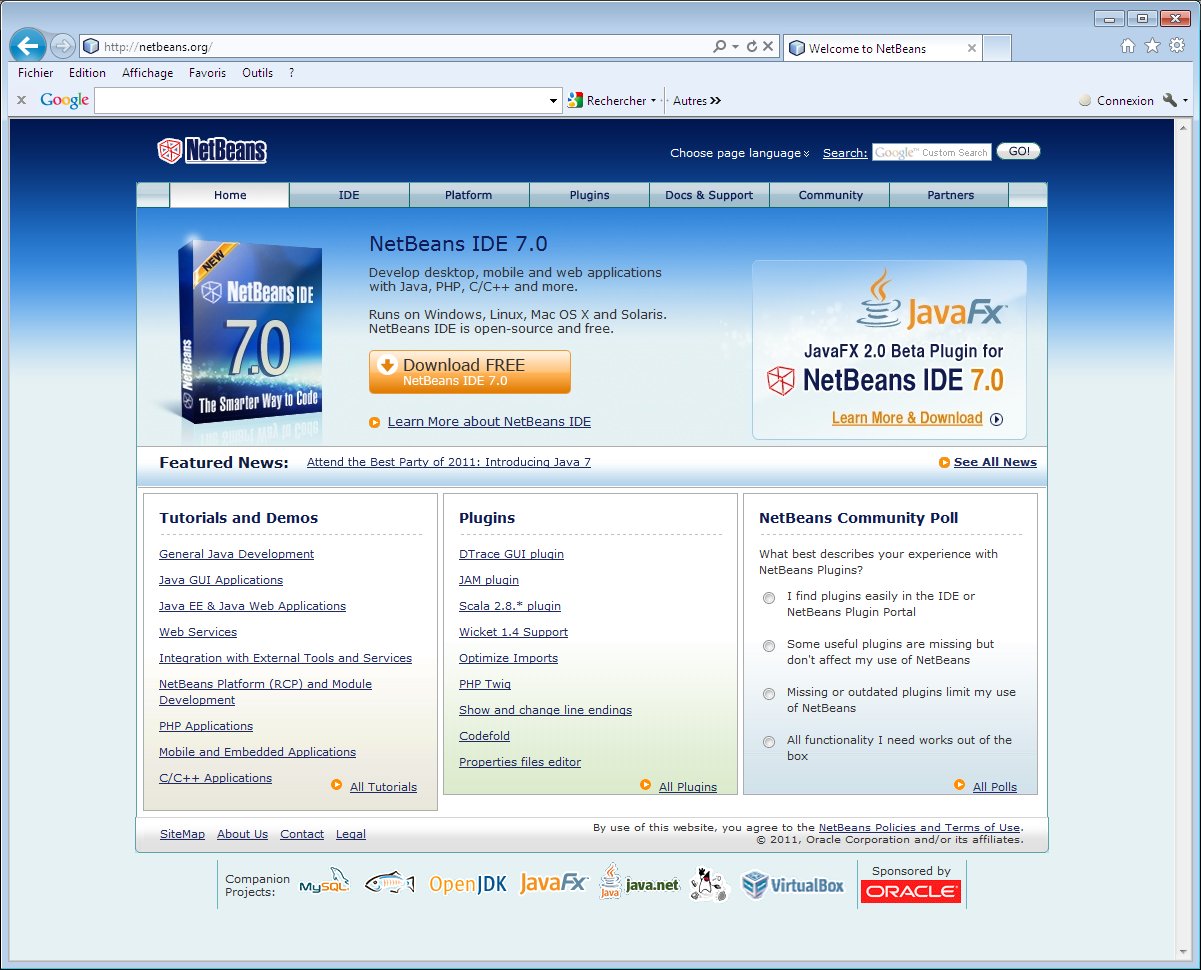
Task: Click the Google toolbar search text field
Action: pyautogui.click(x=321, y=100)
